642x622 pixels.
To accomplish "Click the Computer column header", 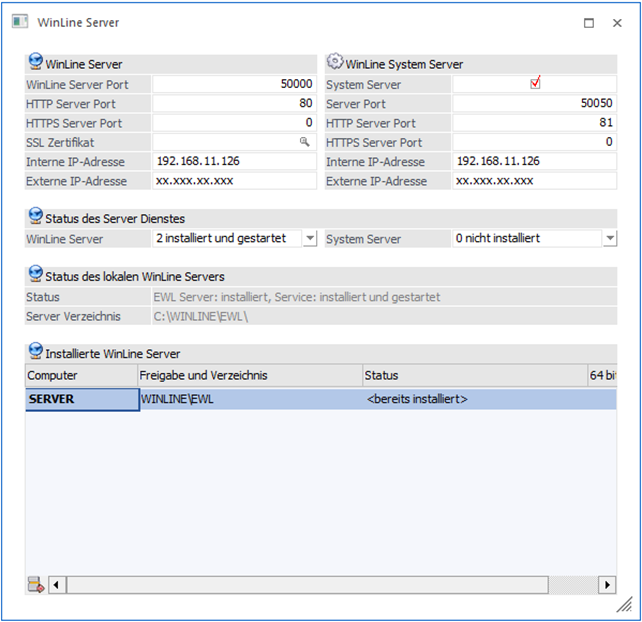I will (x=81, y=375).
